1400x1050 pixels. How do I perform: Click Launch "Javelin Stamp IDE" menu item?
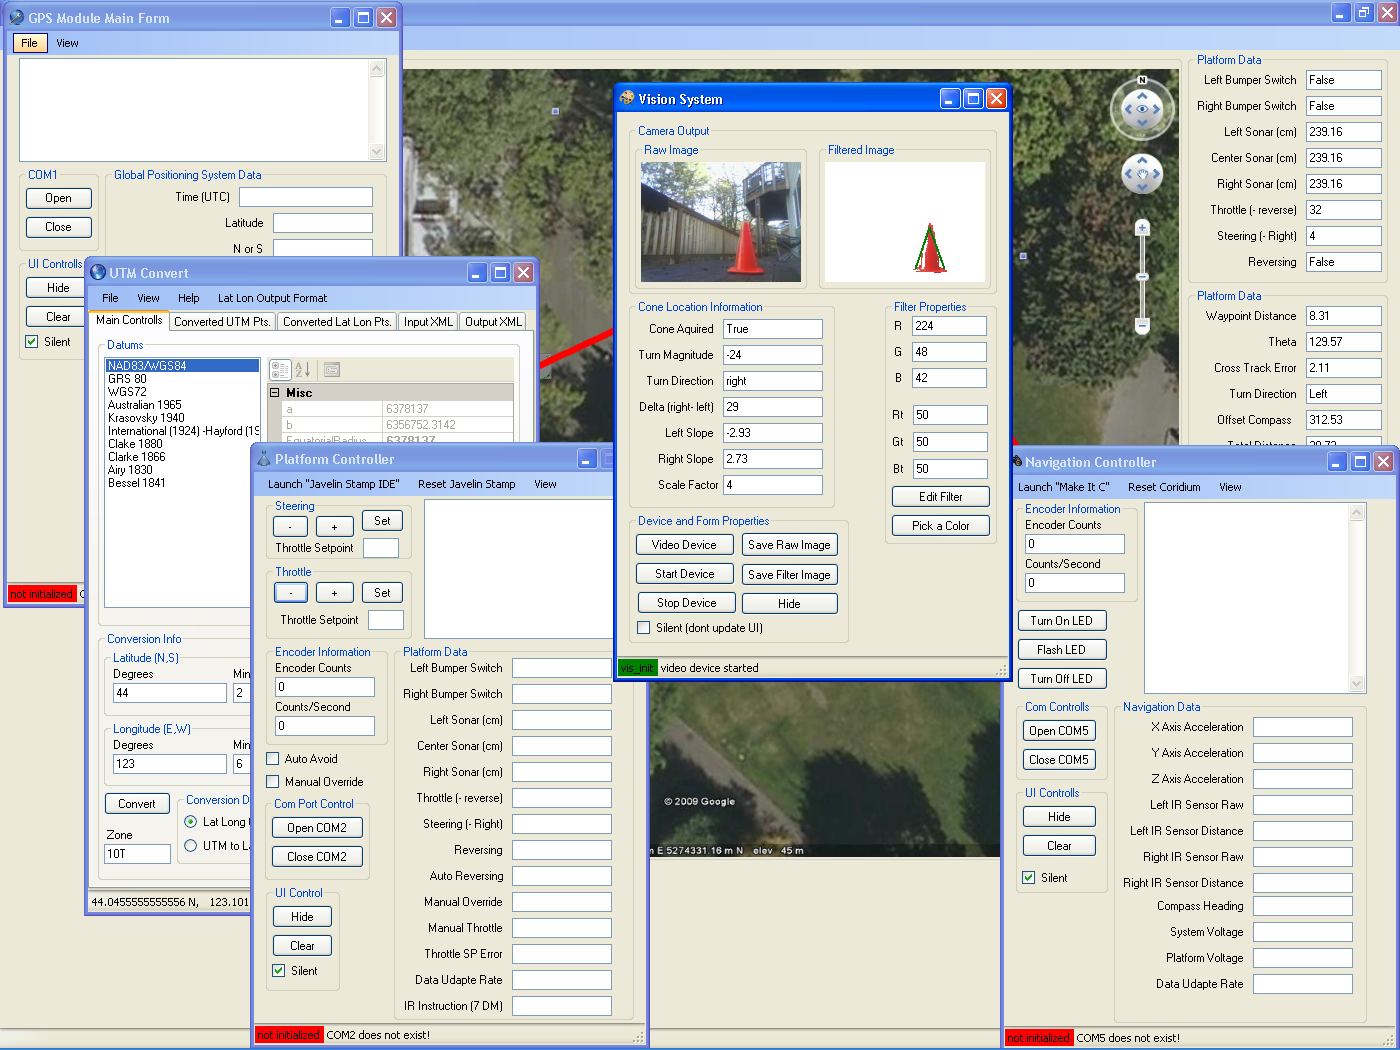click(333, 484)
